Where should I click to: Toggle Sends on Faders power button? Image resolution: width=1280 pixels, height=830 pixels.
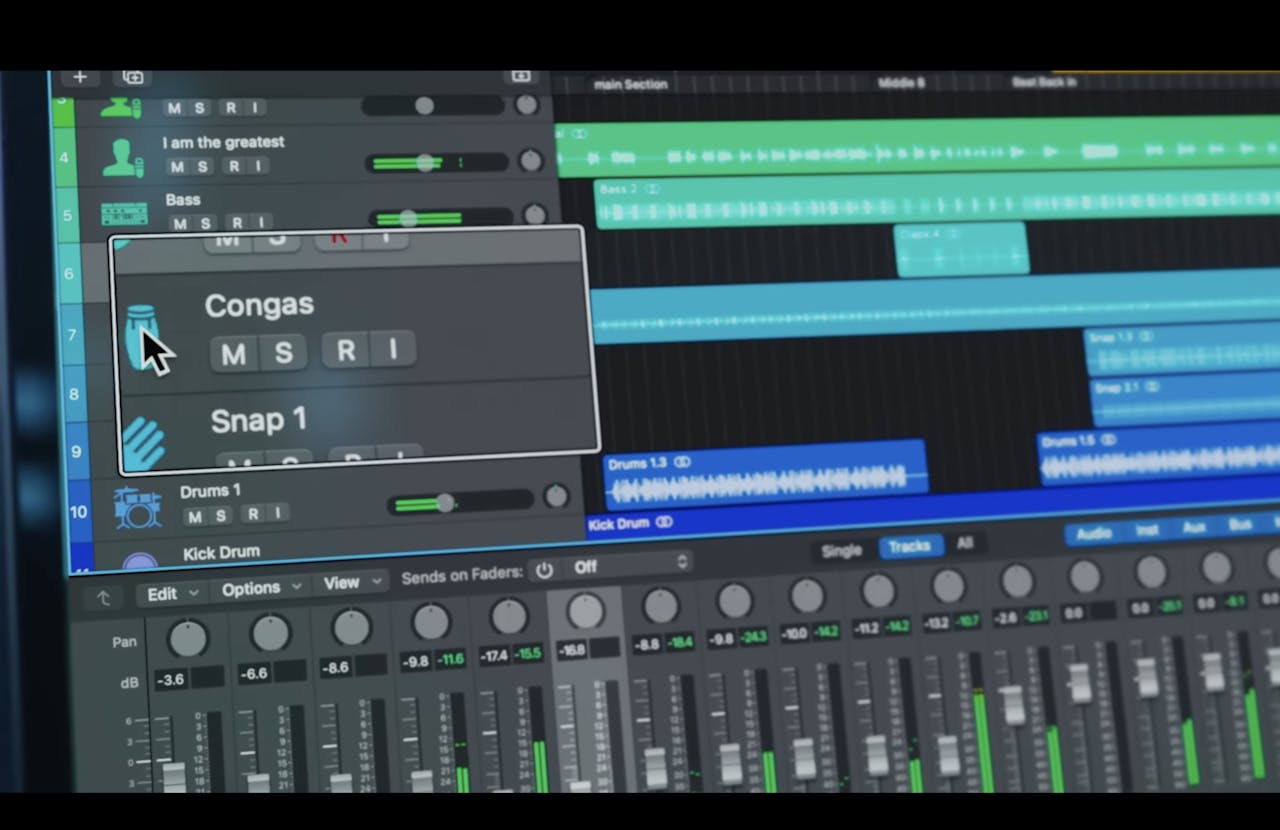pos(544,569)
